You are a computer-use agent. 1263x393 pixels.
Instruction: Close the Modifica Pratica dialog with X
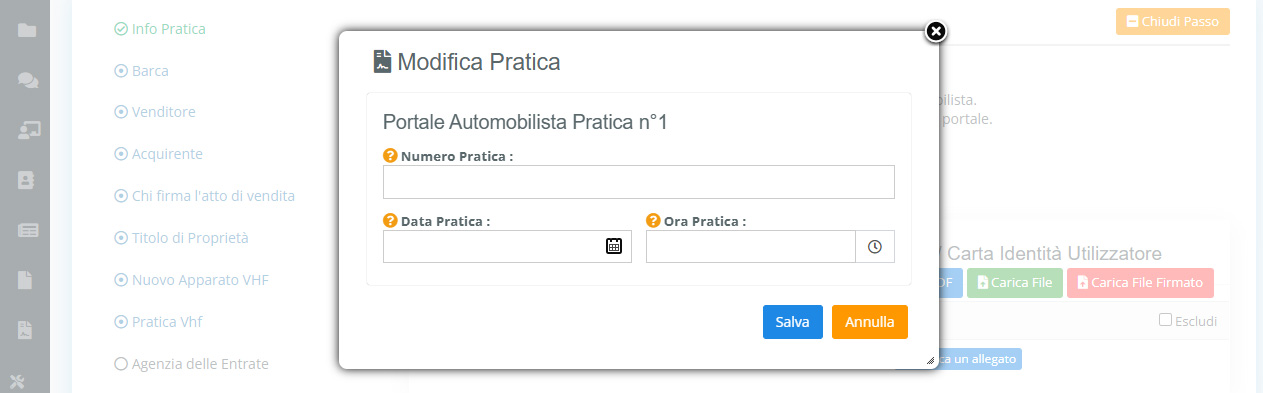point(935,32)
